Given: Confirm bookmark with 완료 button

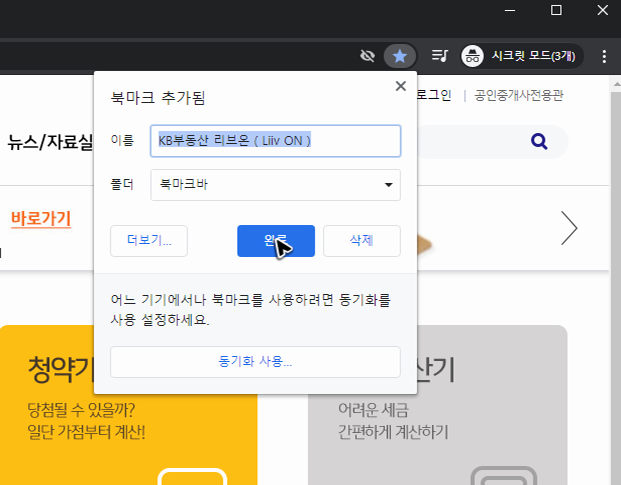Looking at the screenshot, I should coord(276,241).
